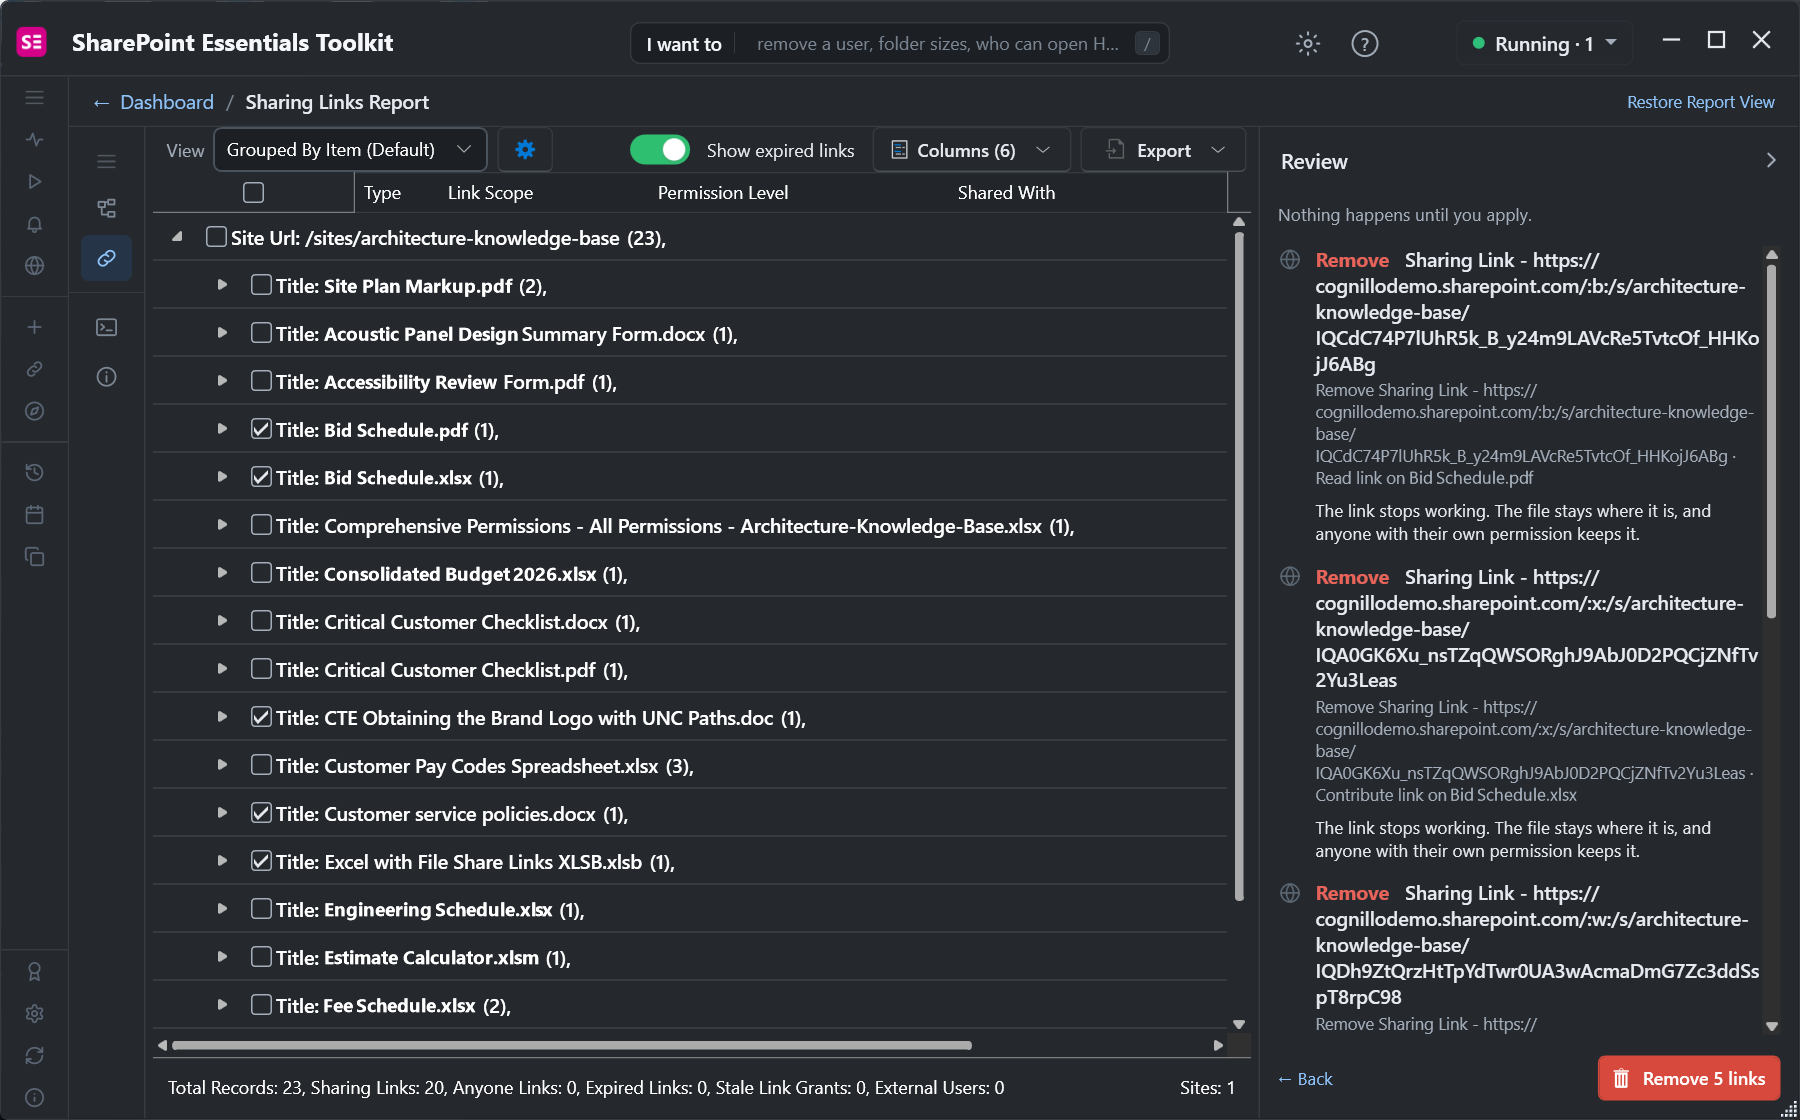Collapse the Review panel with chevron

[x=1771, y=161]
